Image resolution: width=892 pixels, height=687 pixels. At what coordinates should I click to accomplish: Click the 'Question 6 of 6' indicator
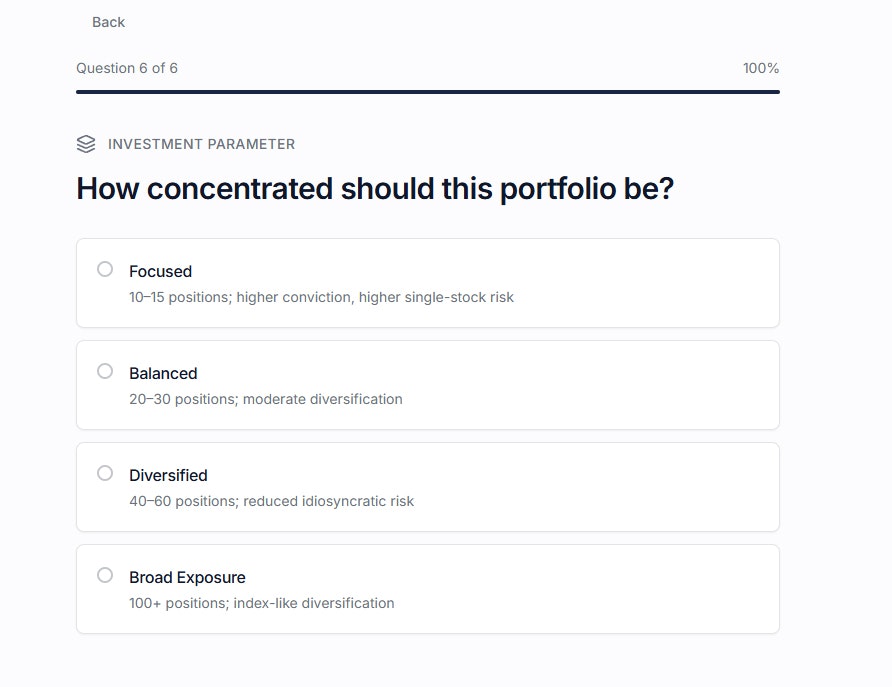click(x=127, y=68)
